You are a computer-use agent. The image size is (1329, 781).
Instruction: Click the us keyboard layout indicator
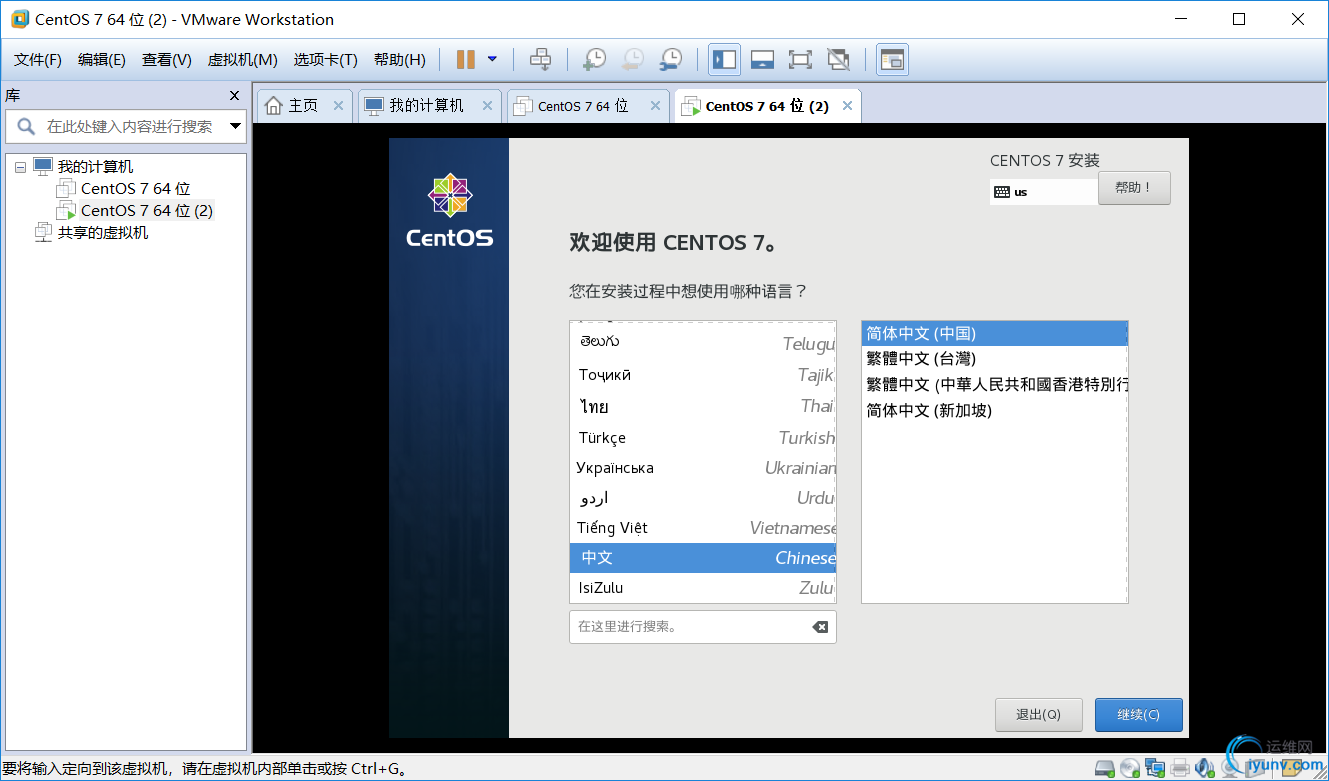pyautogui.click(x=1043, y=192)
